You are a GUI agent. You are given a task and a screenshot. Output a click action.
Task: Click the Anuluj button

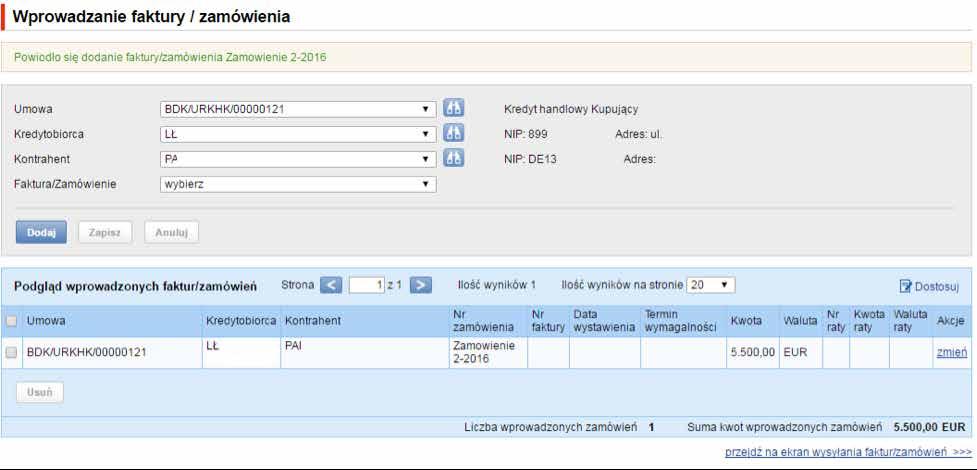pyautogui.click(x=171, y=233)
